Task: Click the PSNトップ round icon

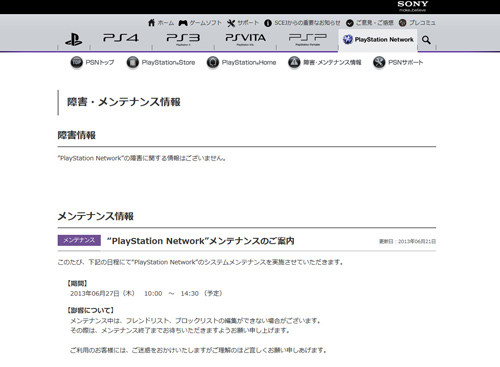Action: pos(77,62)
